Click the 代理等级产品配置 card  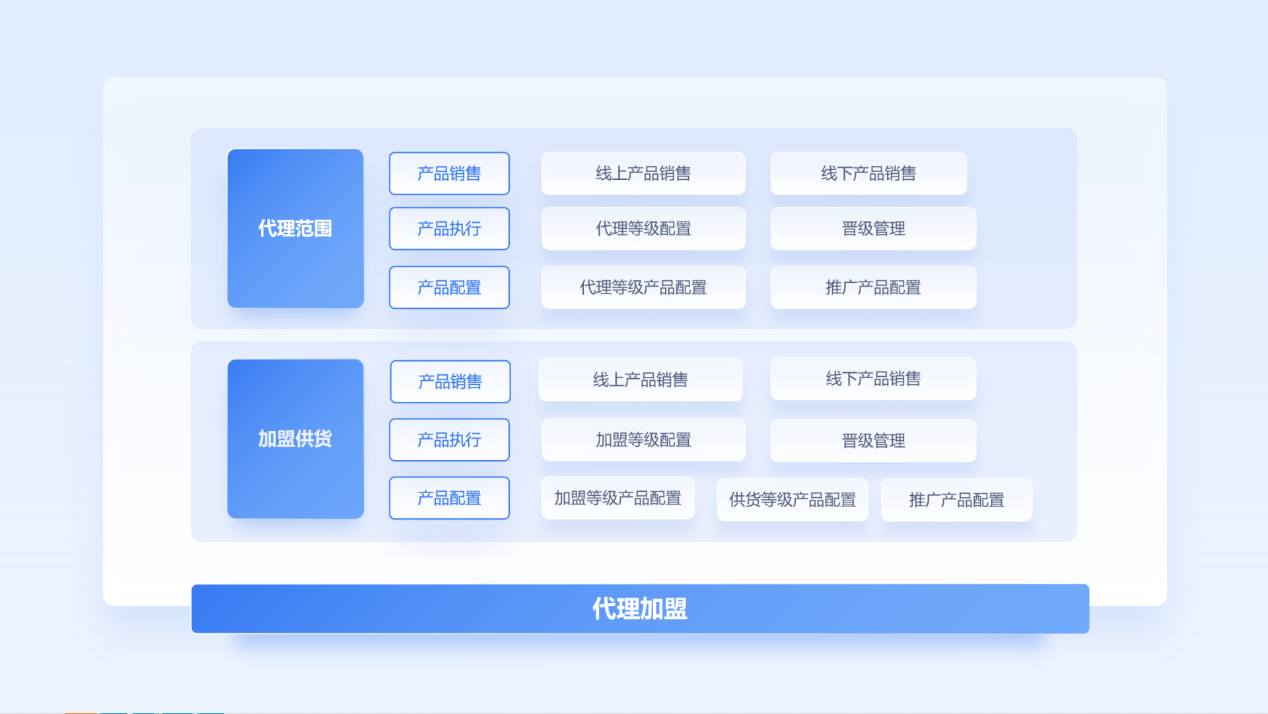pyautogui.click(x=643, y=287)
